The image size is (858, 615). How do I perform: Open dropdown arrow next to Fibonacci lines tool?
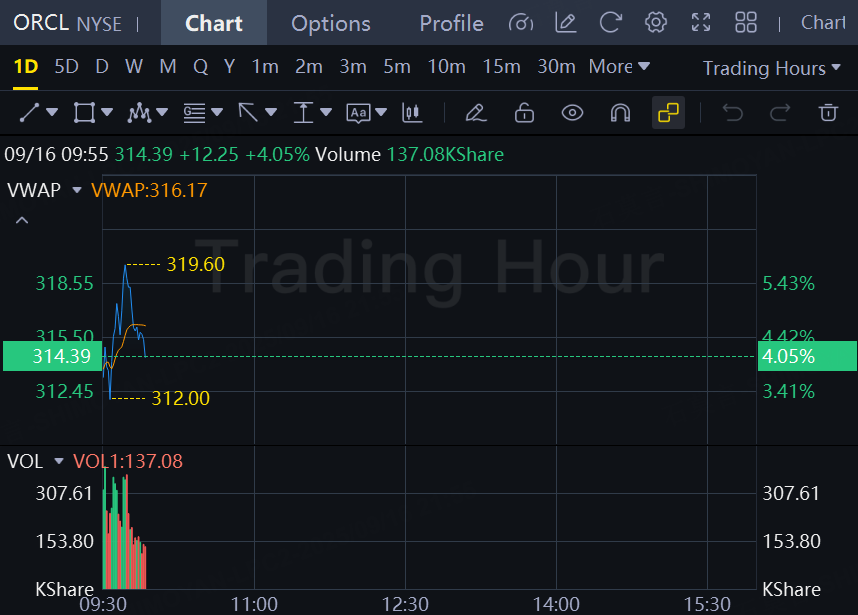tap(217, 113)
